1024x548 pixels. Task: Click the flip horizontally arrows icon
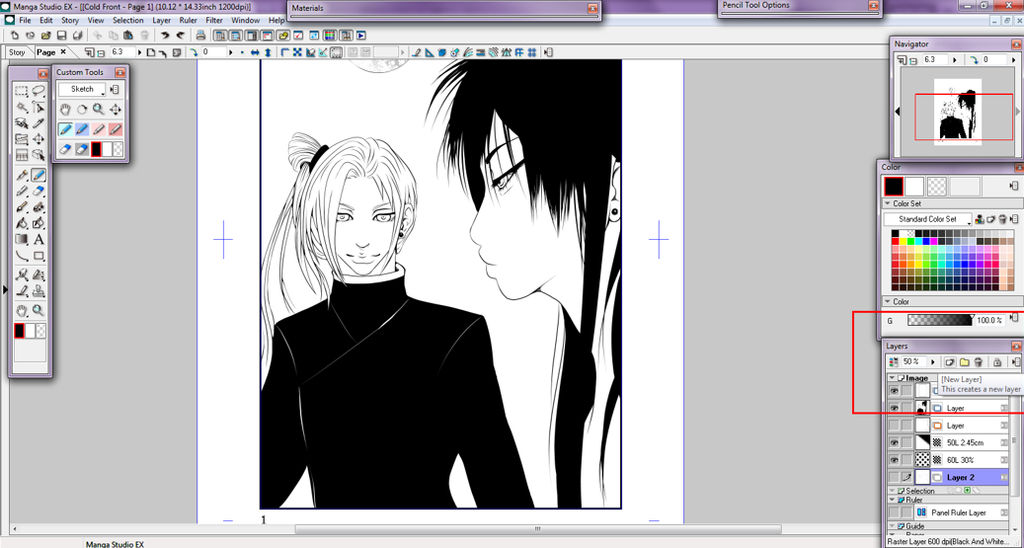(255, 52)
